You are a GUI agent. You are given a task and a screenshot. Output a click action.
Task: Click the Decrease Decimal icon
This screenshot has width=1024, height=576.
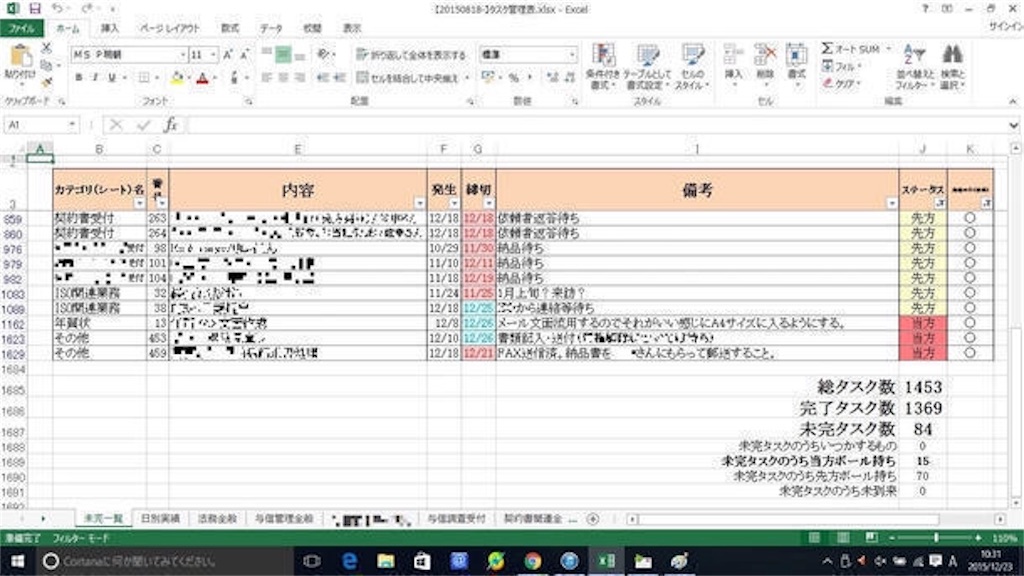pyautogui.click(x=569, y=78)
